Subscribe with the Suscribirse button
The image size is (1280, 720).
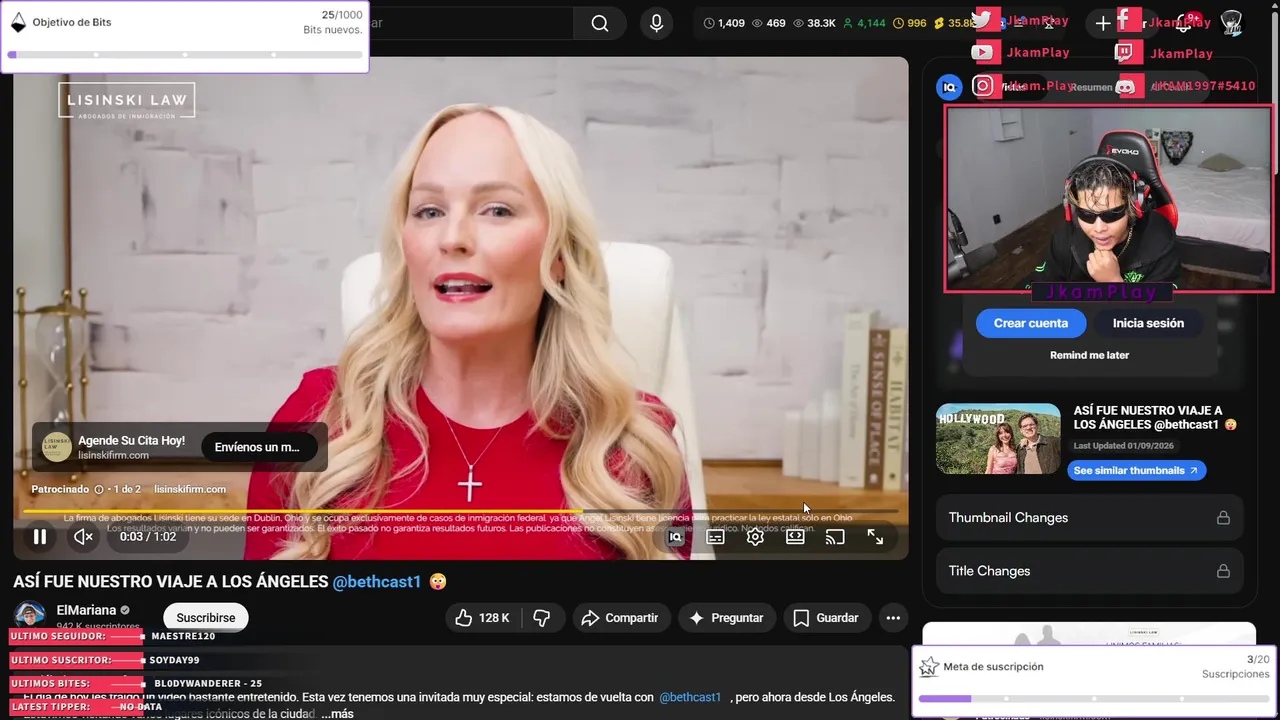(x=206, y=618)
